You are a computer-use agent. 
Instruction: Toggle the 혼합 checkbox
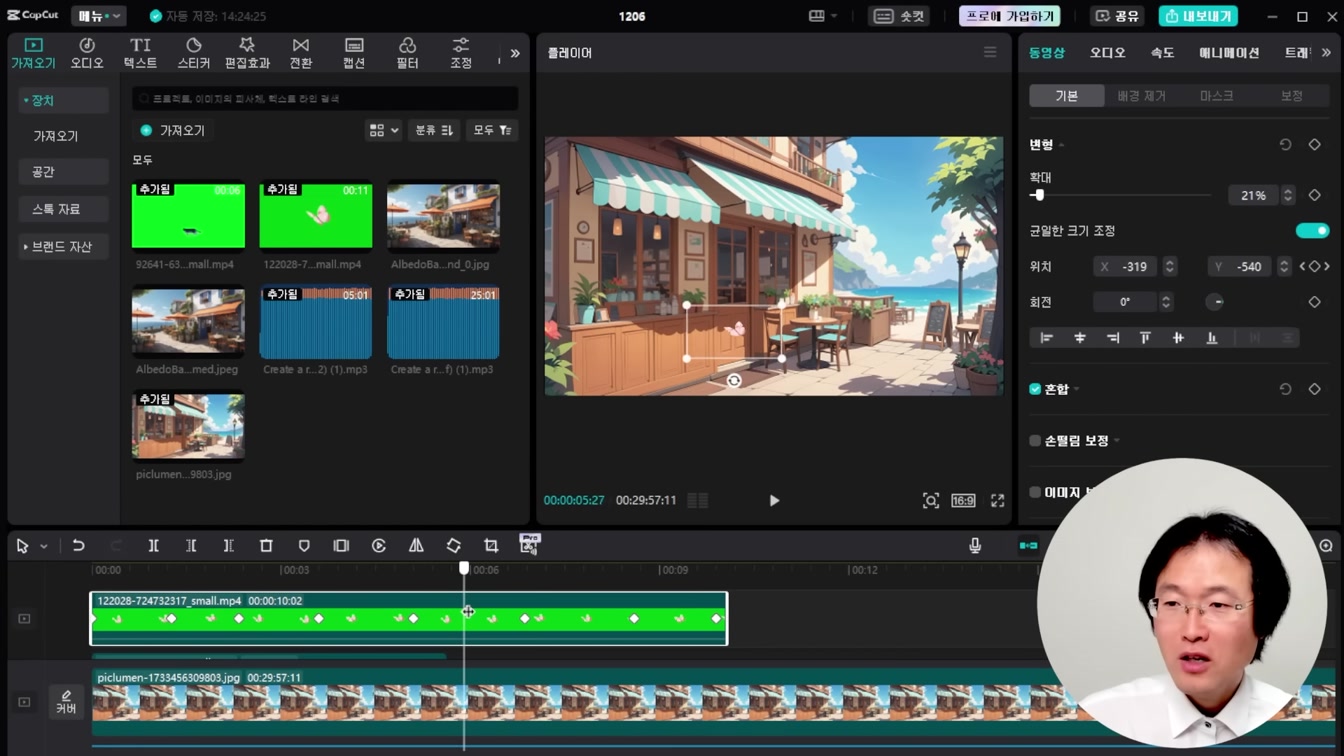(1035, 389)
